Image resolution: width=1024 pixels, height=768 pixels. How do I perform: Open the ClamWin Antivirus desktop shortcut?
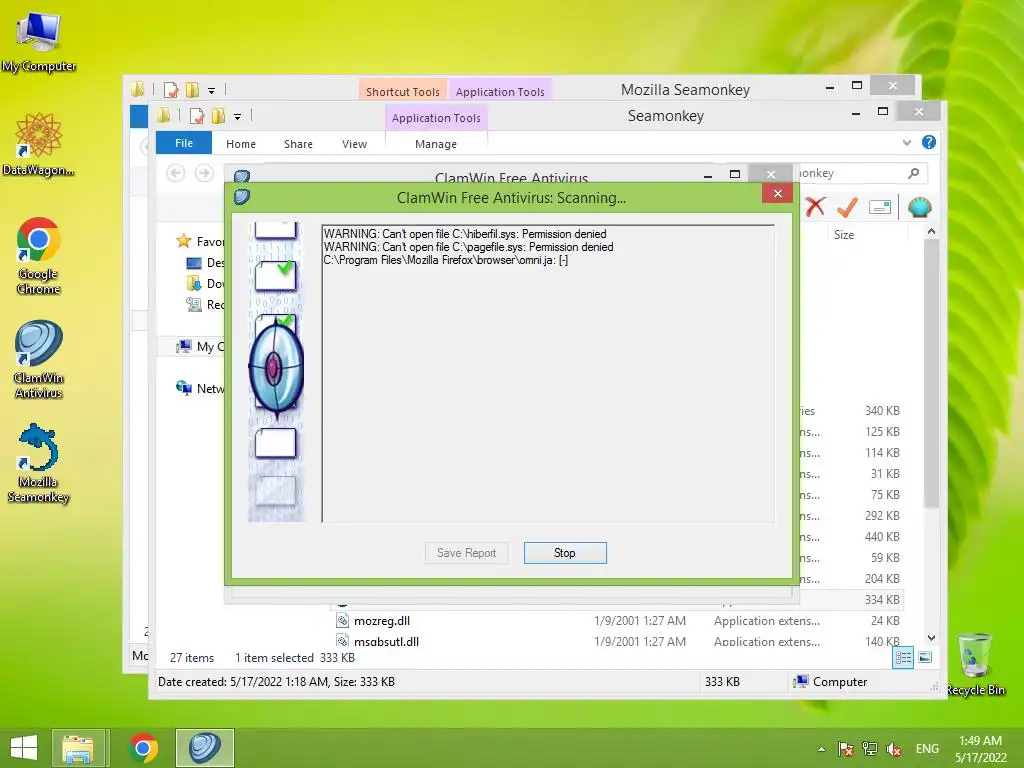(x=39, y=359)
